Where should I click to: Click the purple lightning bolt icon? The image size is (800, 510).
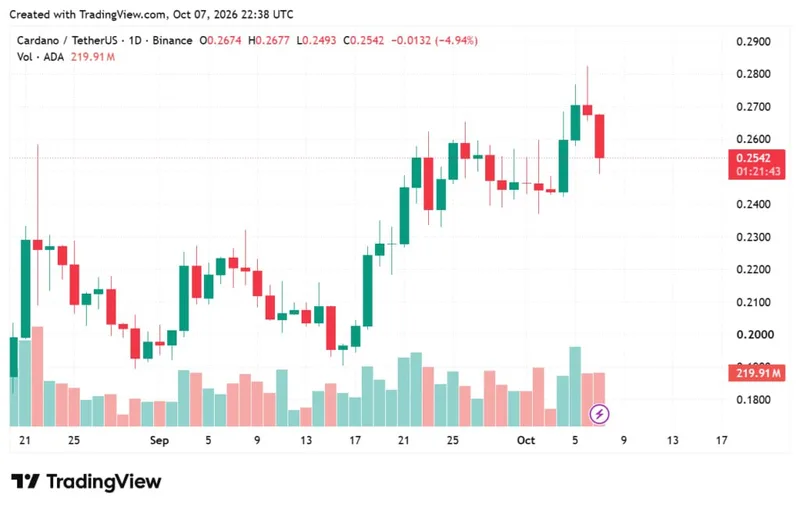(x=599, y=414)
